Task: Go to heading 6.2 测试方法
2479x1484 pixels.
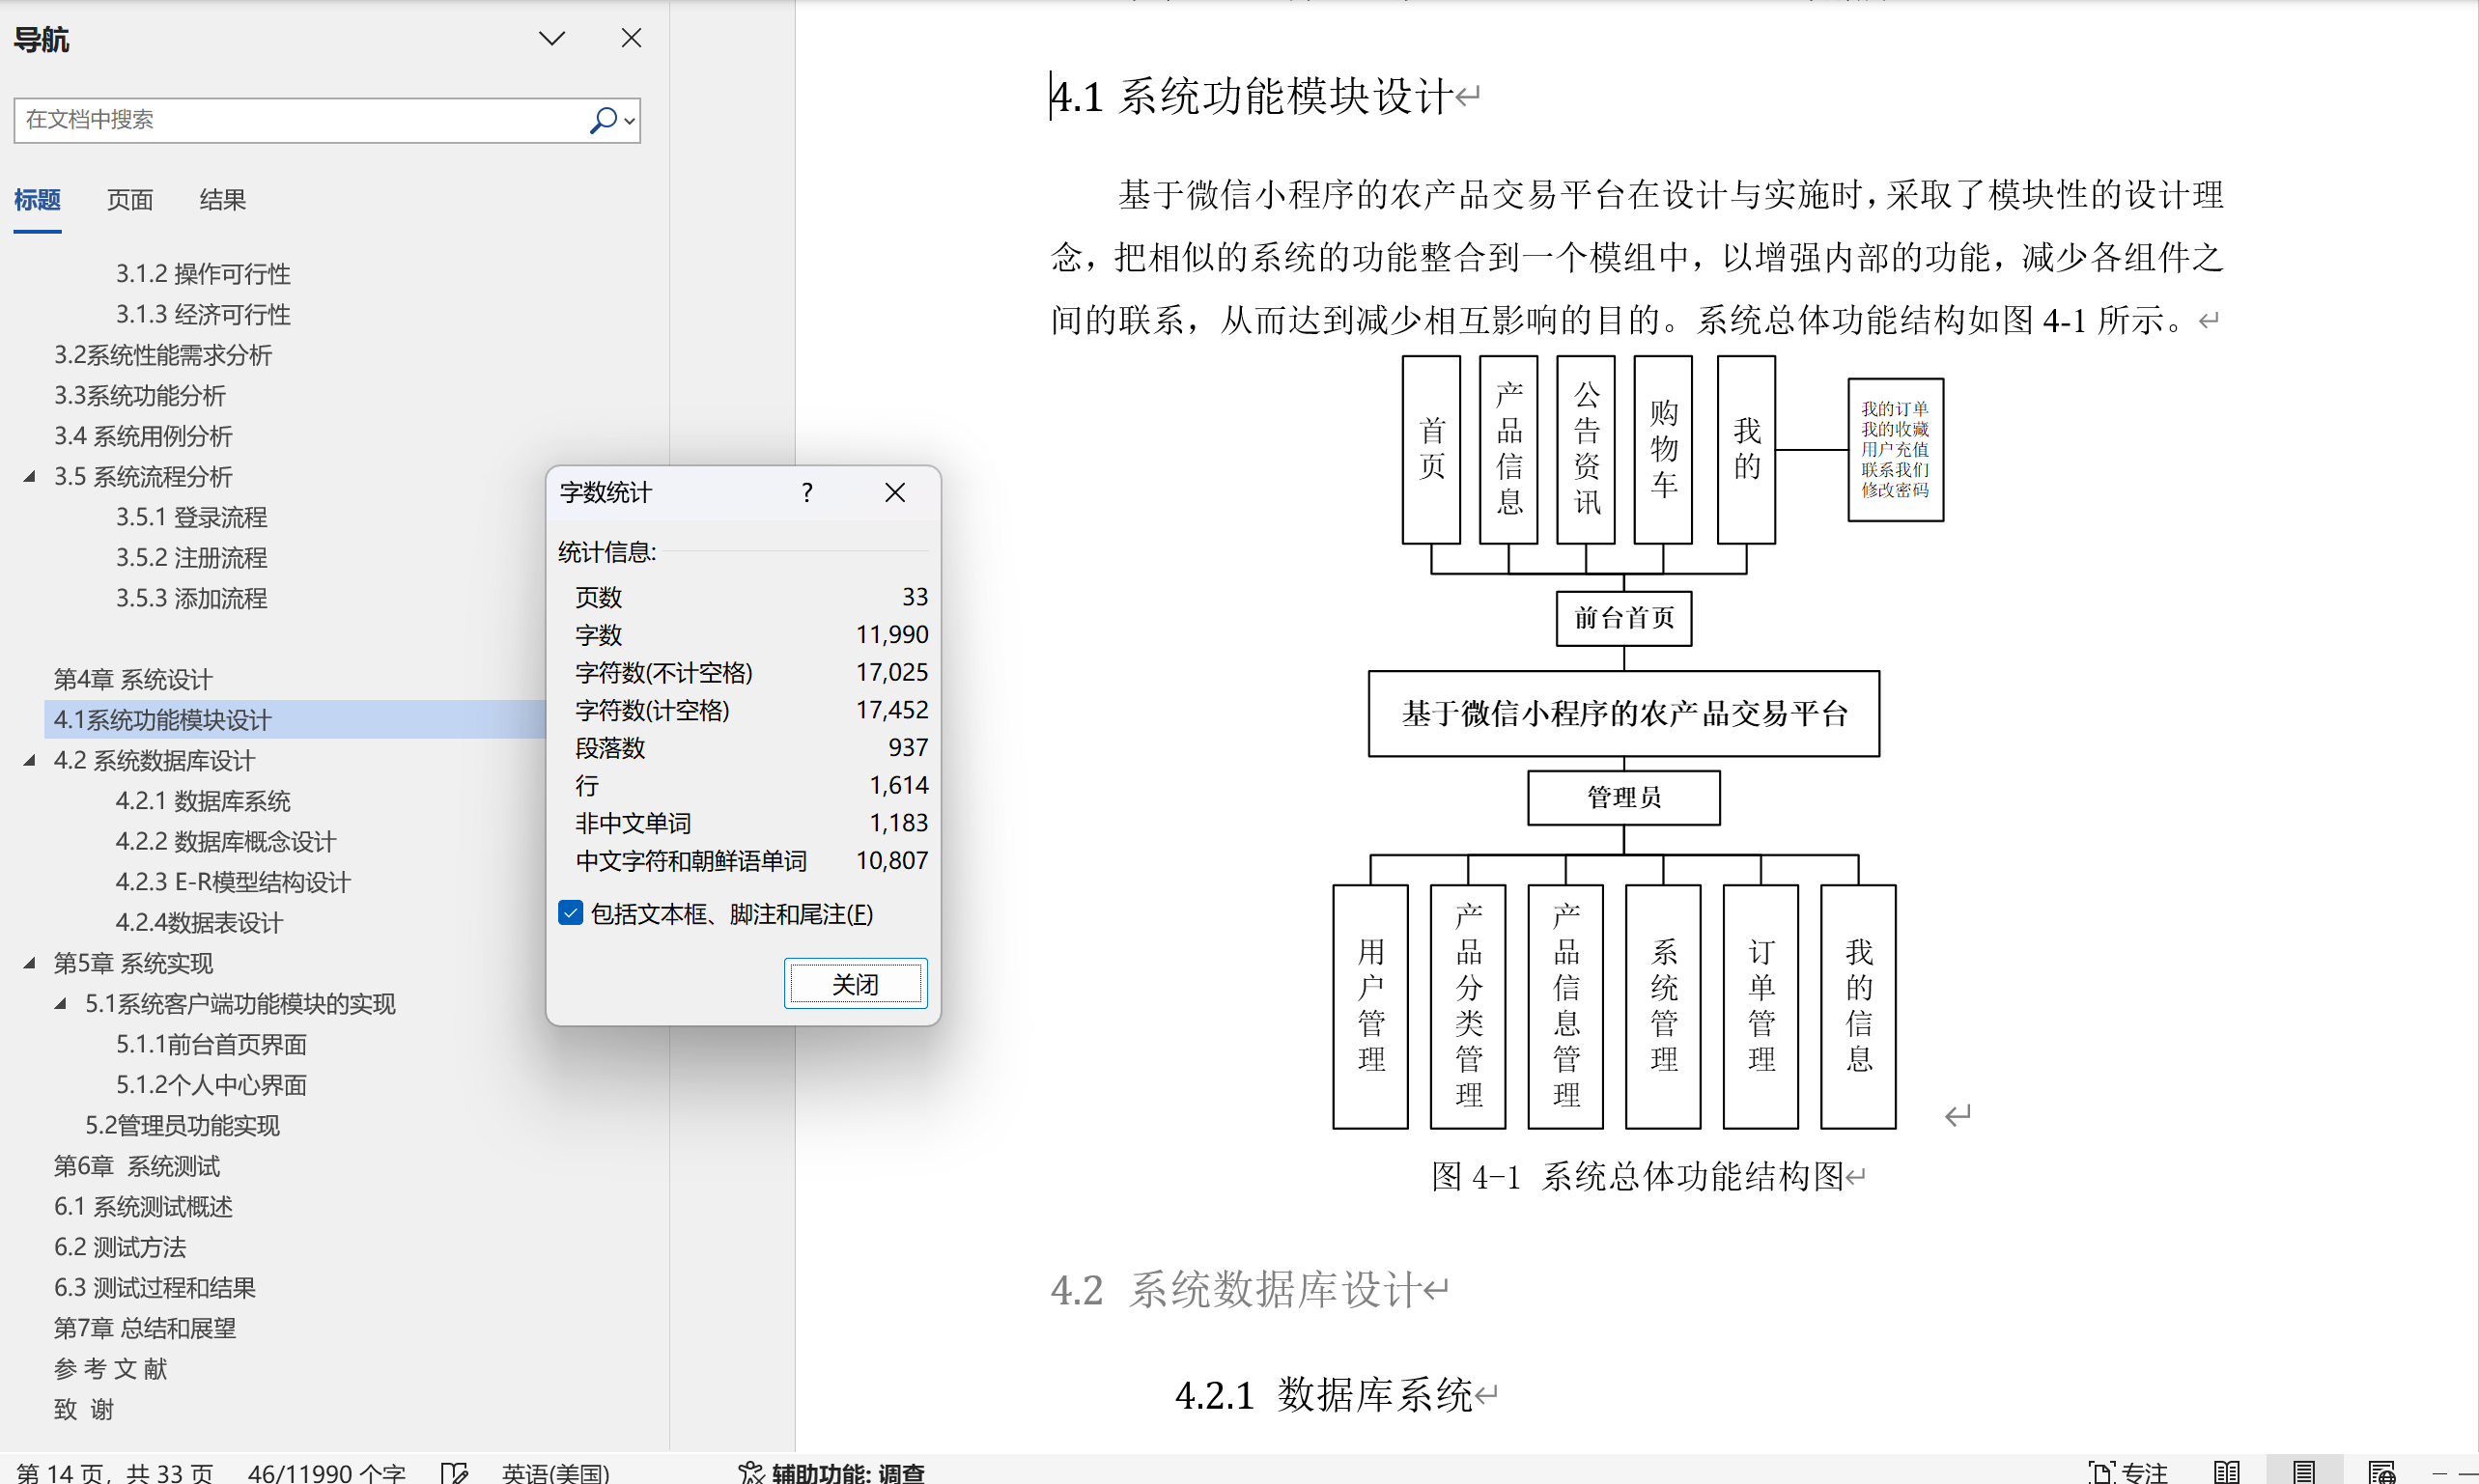Action: pyautogui.click(x=120, y=1247)
